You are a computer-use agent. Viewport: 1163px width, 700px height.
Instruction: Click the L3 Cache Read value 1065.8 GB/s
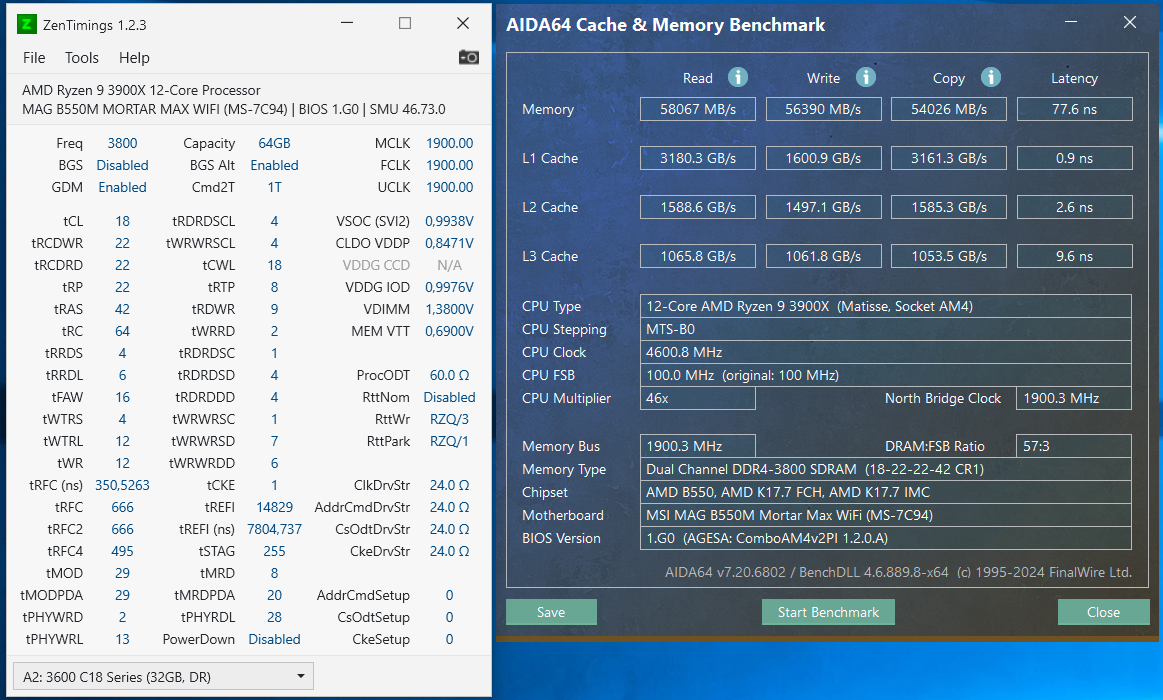[698, 256]
